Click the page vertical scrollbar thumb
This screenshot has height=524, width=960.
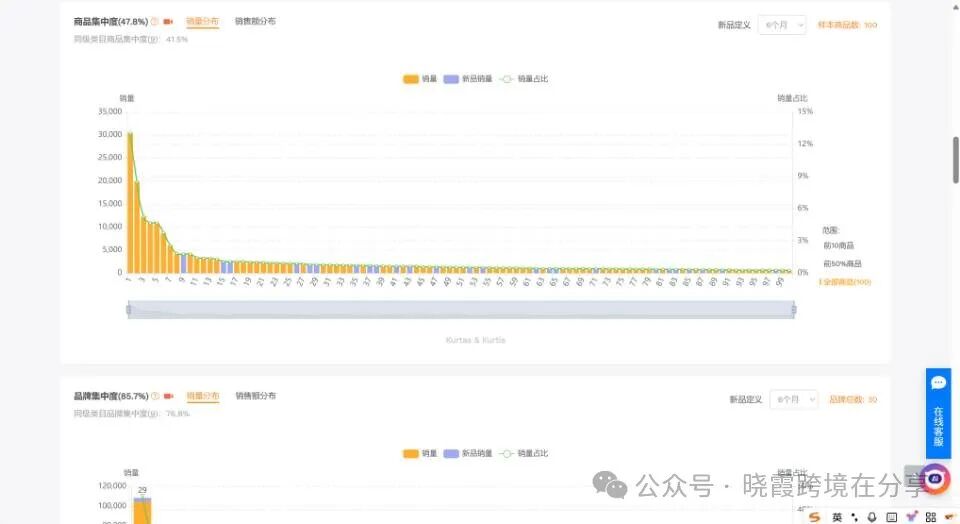956,160
